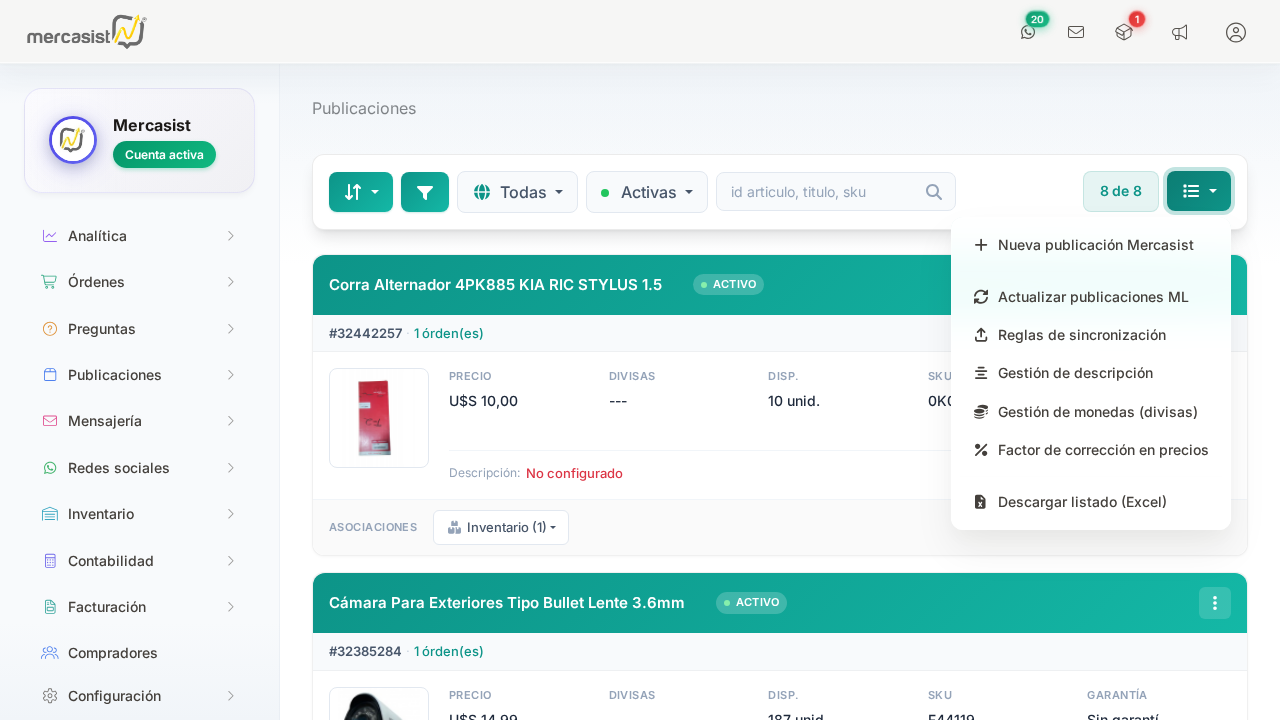Open the mail envelope icon in header
1280x720 pixels.
1076,32
